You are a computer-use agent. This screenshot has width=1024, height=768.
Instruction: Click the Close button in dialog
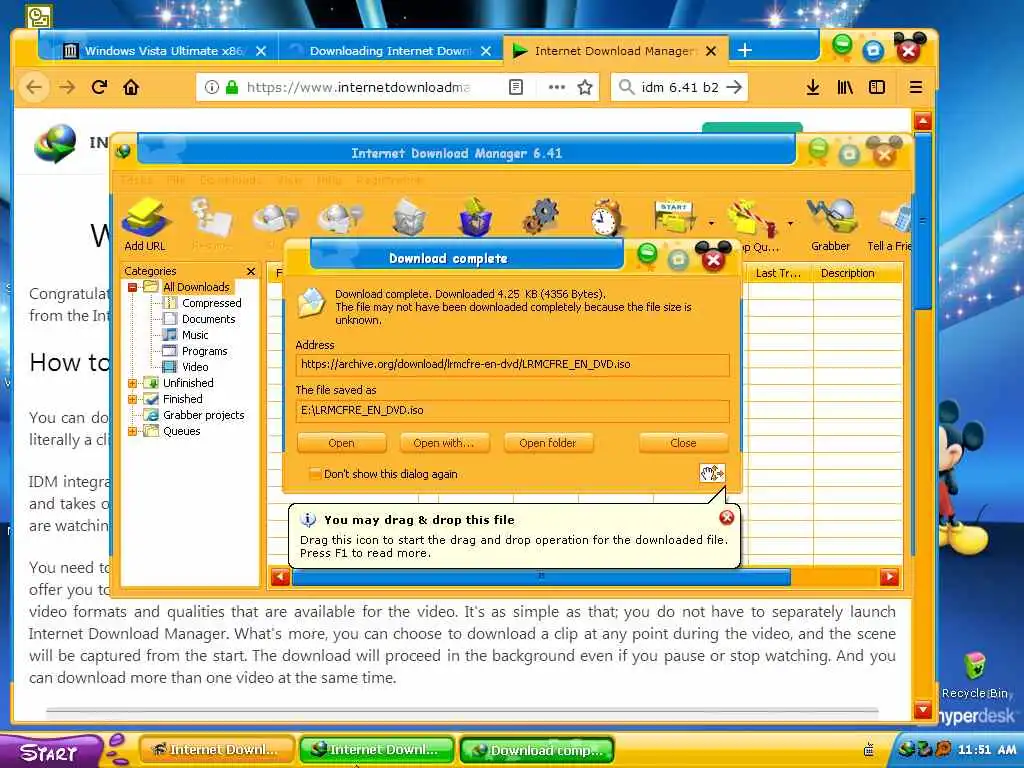tap(683, 443)
